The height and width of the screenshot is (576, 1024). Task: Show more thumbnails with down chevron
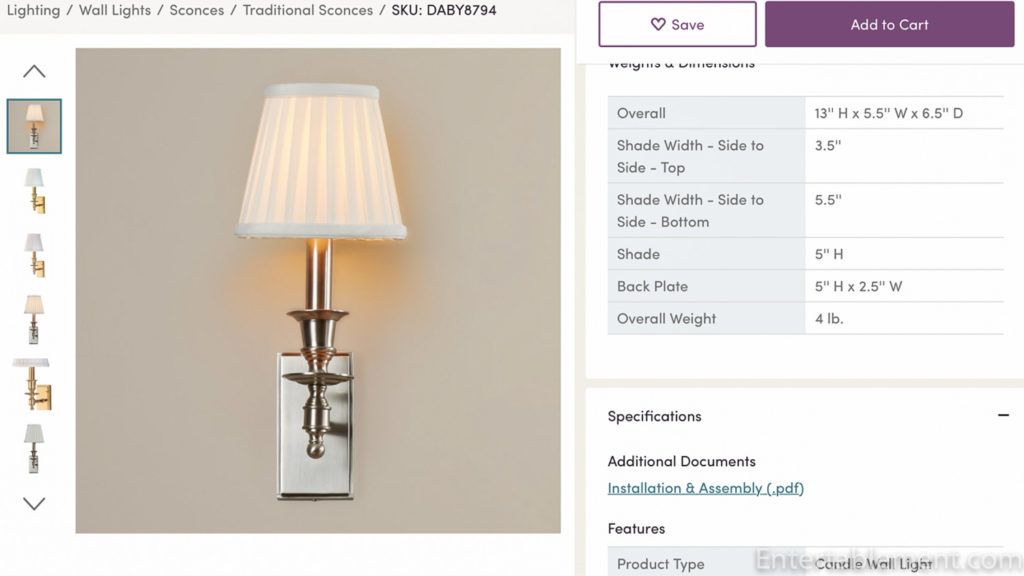coord(34,504)
